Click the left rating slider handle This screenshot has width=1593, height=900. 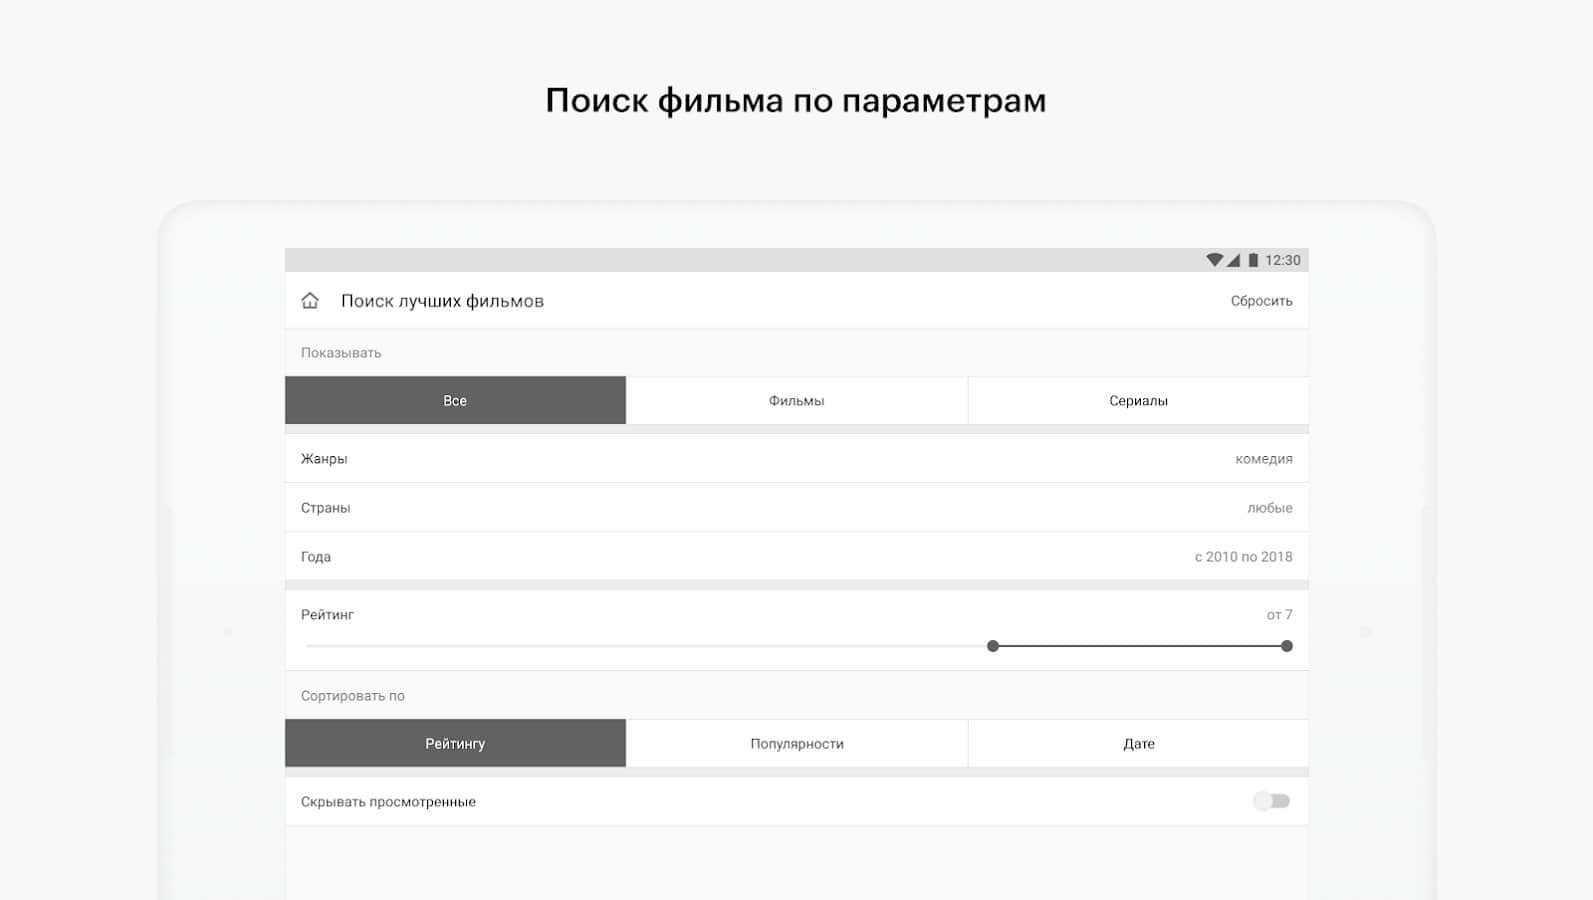[993, 646]
